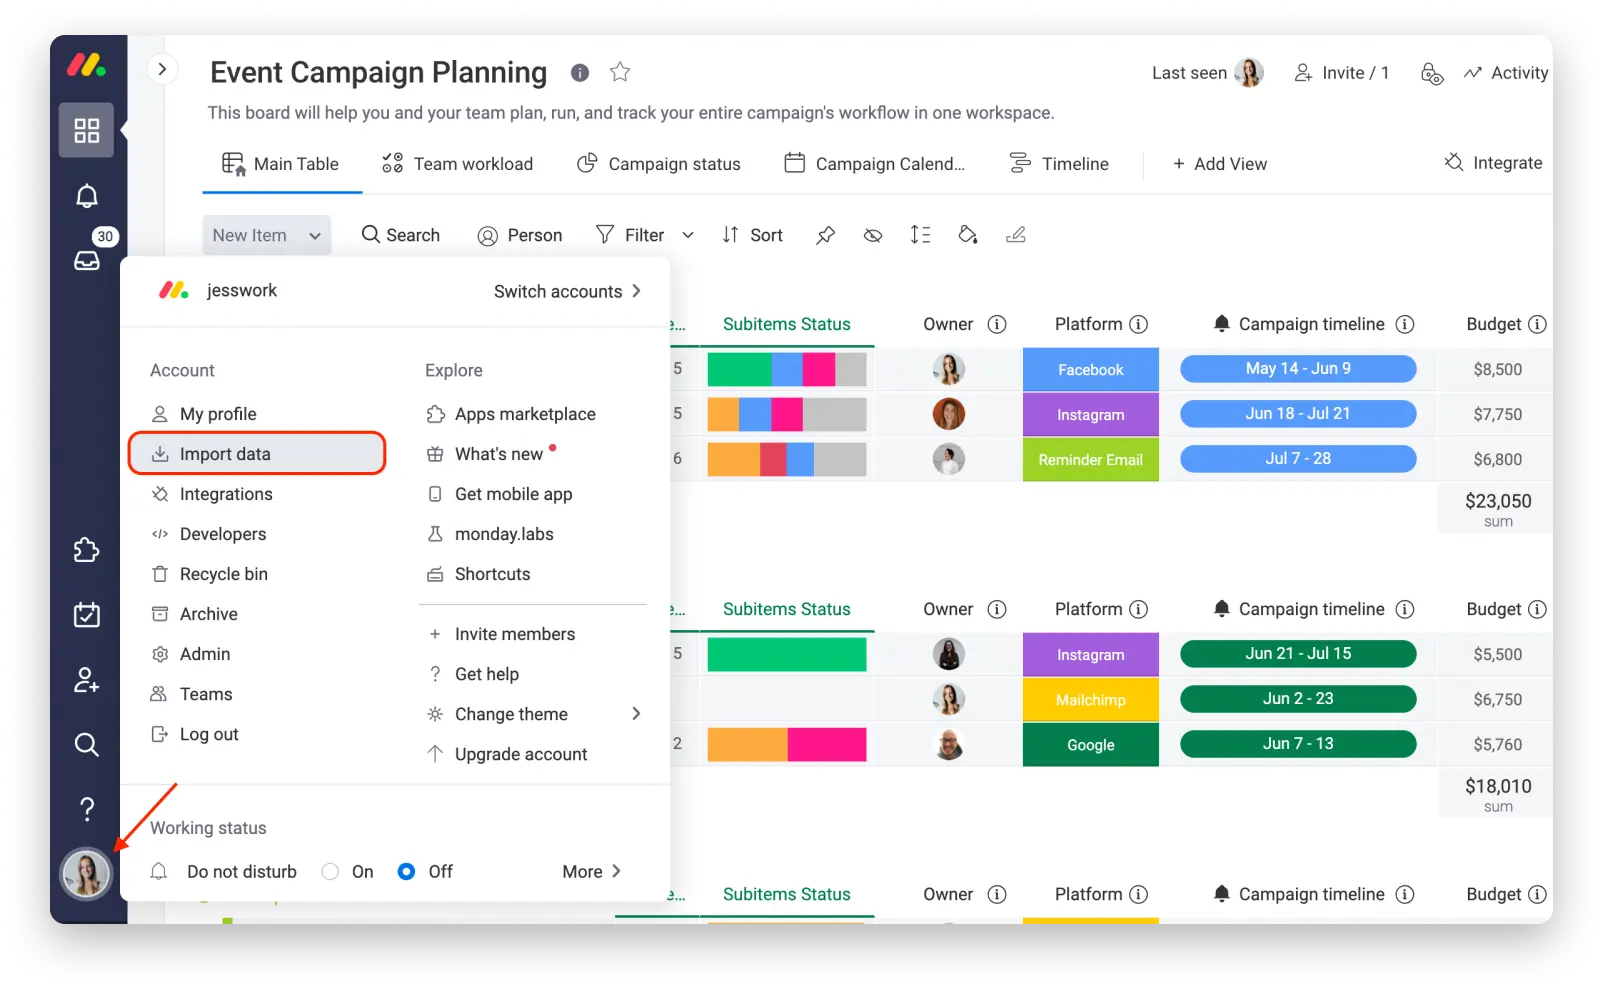Click Add View

(x=1220, y=164)
